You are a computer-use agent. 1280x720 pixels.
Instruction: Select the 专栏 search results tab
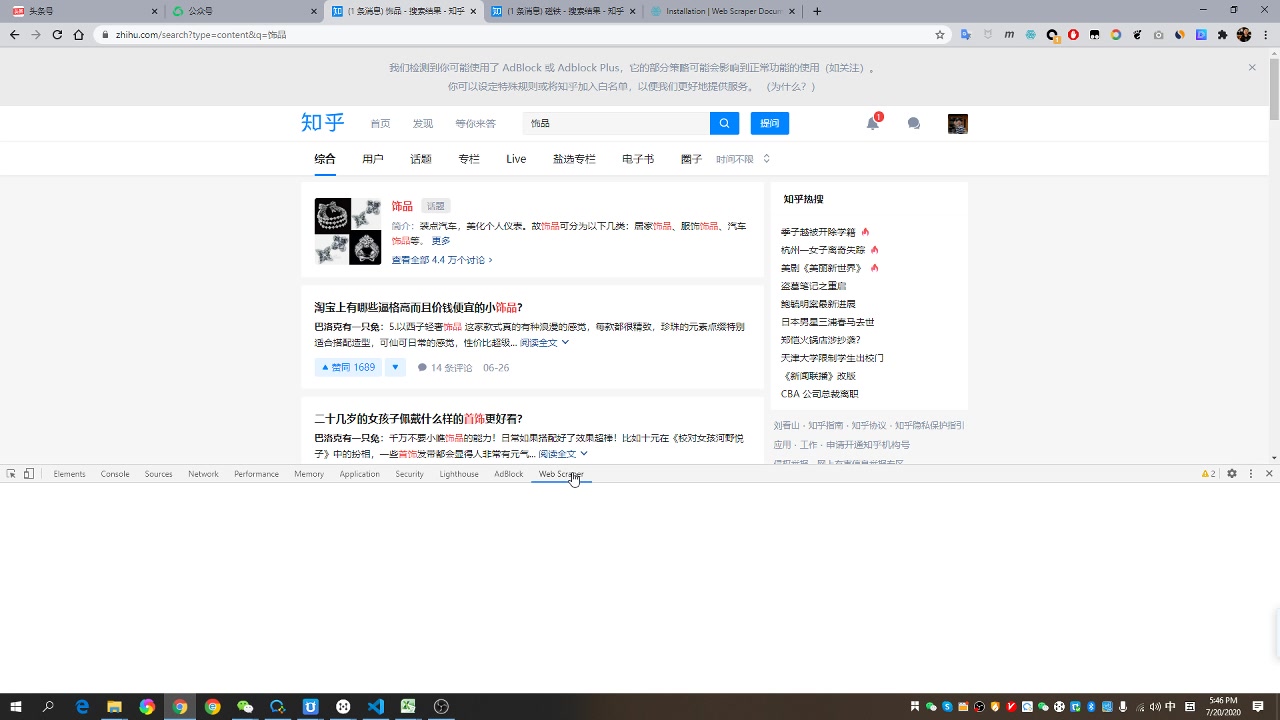pyautogui.click(x=469, y=159)
